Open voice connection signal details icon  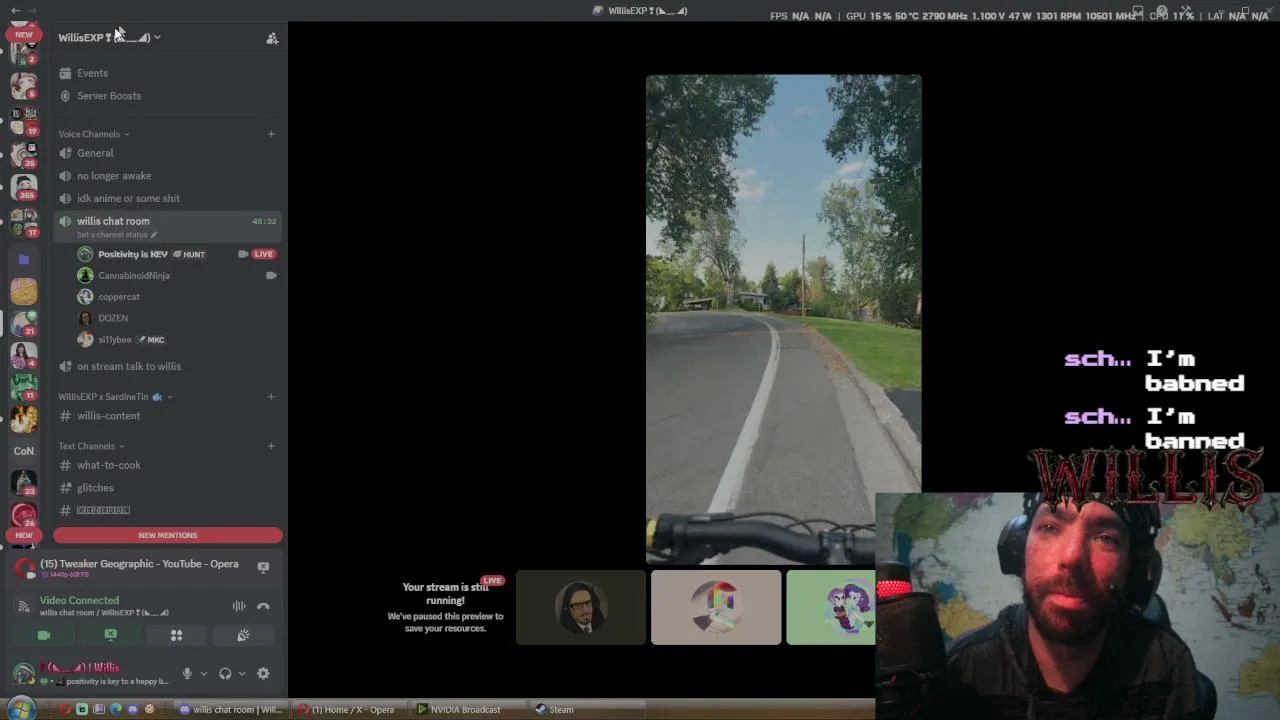(24, 605)
